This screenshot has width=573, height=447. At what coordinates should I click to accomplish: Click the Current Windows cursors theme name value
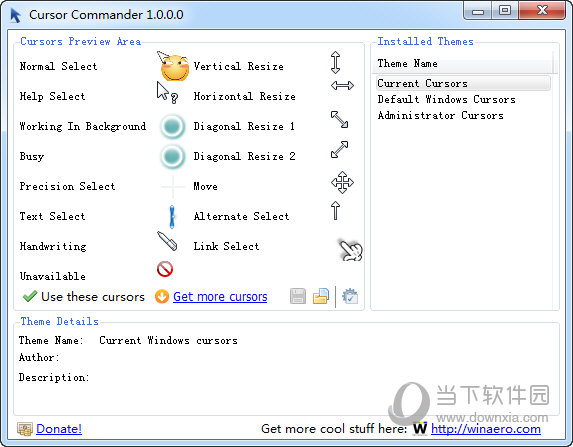click(x=168, y=341)
